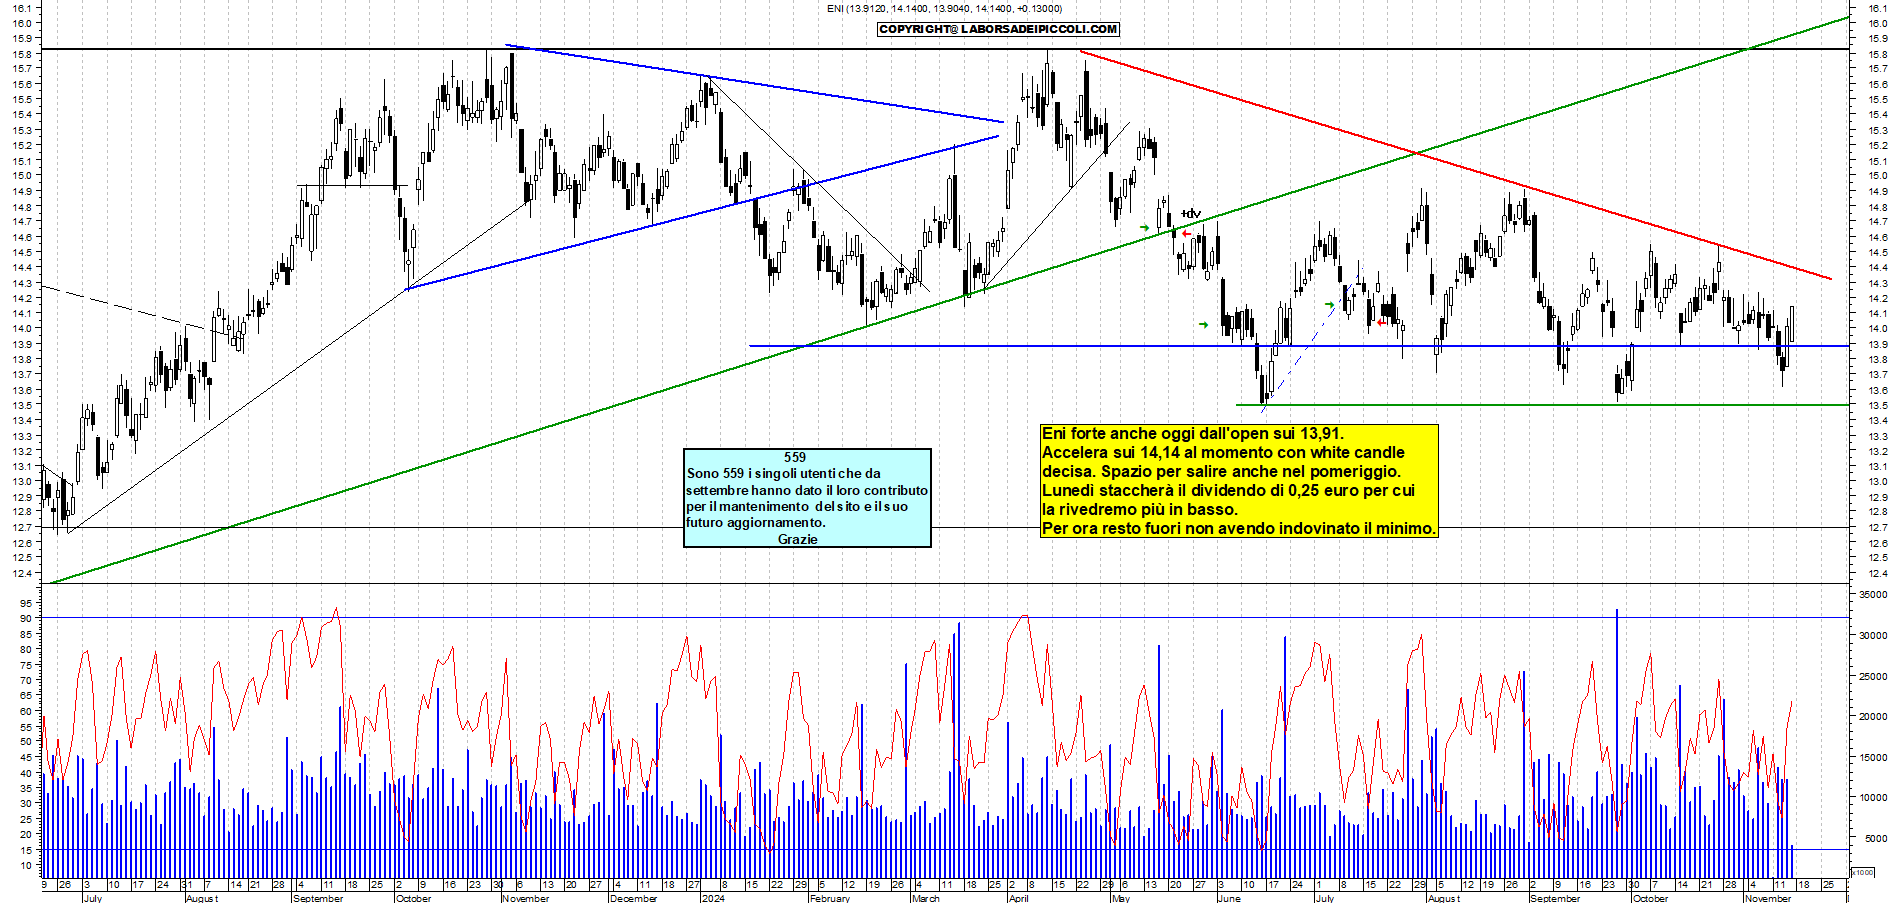Viewport: 1890px width, 903px height.
Task: Click the x1000 volume multiplier label
Action: 1863,872
